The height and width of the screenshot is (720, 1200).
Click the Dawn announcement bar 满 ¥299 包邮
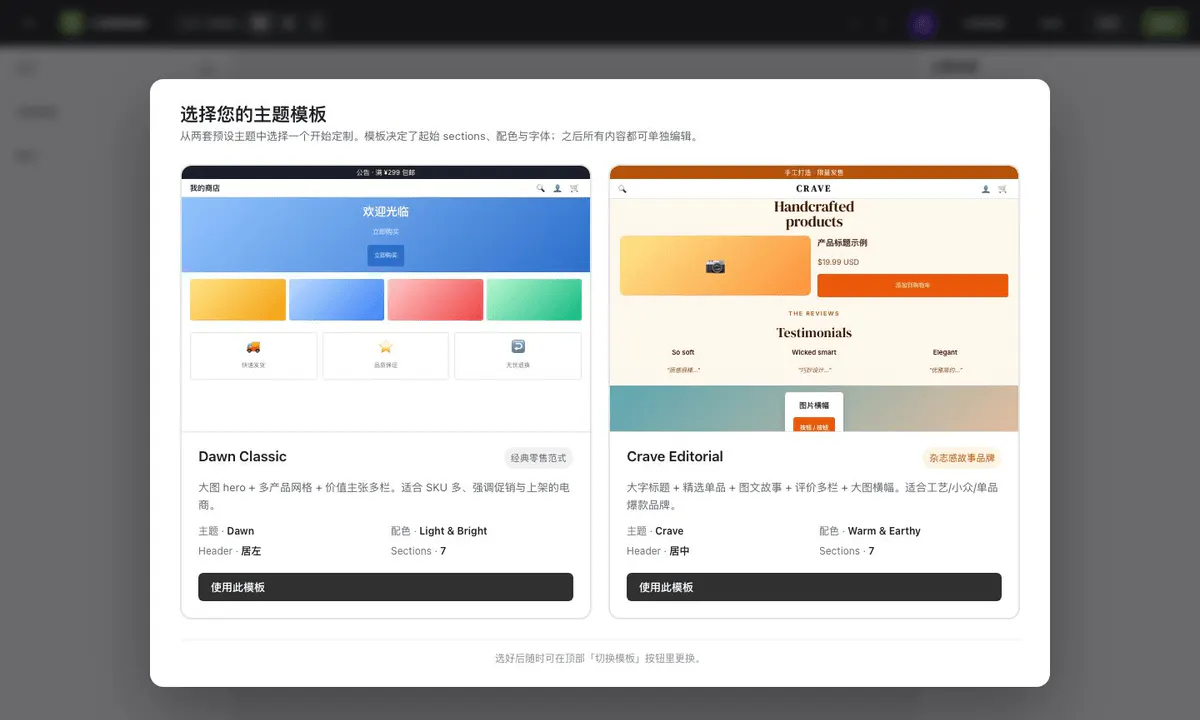pos(386,172)
